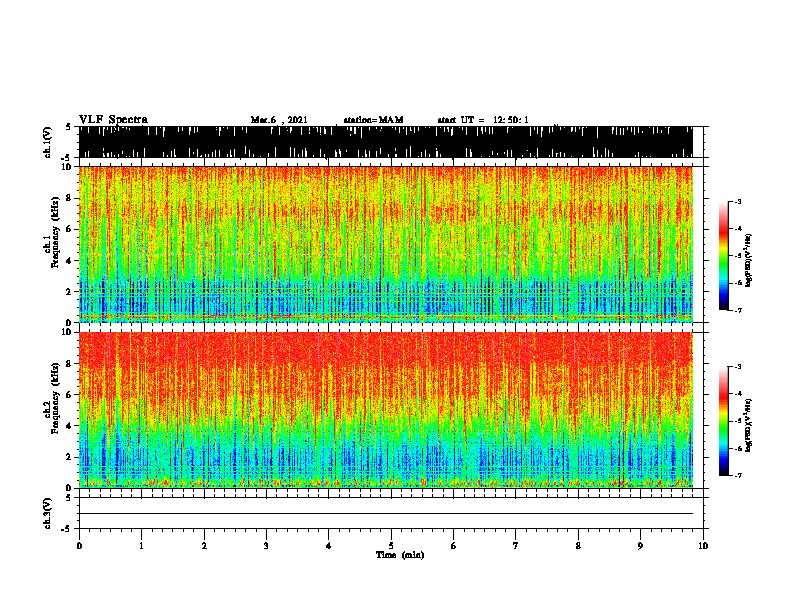The image size is (792, 612).
Task: Click the ch.1 spectrogram color scale bar
Action: point(723,256)
